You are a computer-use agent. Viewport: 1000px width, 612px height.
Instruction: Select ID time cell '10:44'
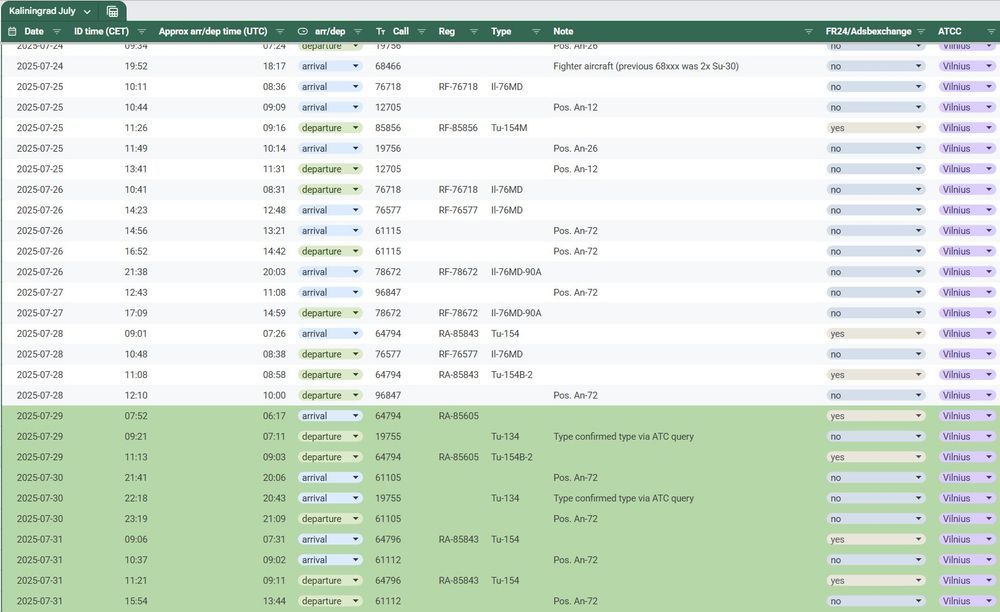point(136,107)
